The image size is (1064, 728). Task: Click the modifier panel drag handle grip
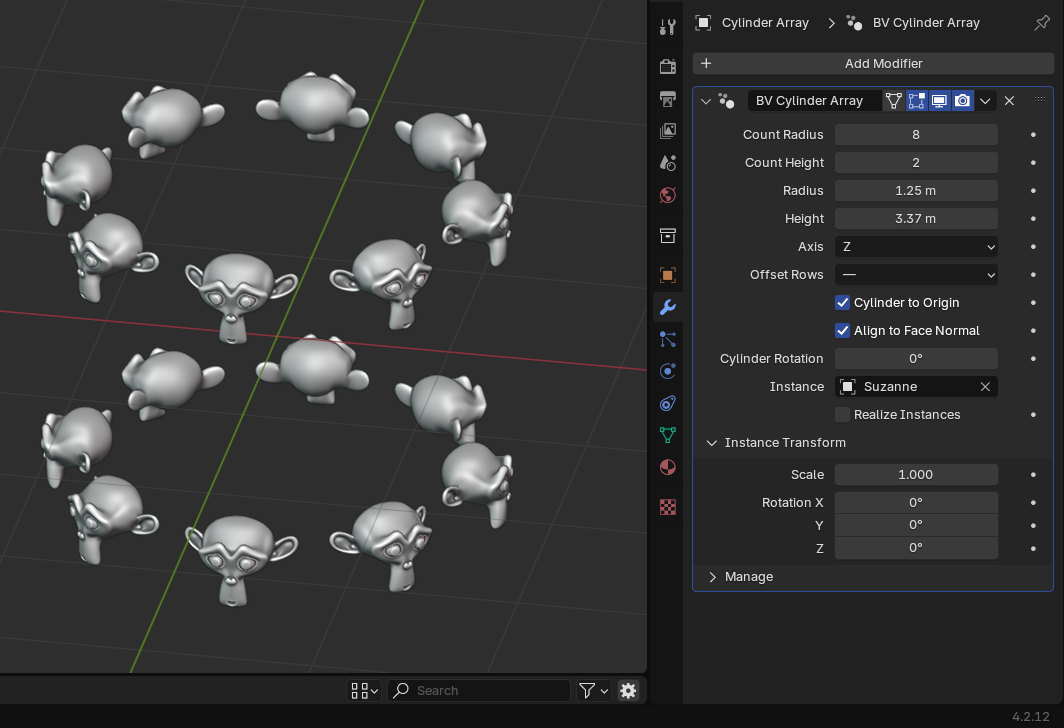tap(1040, 100)
